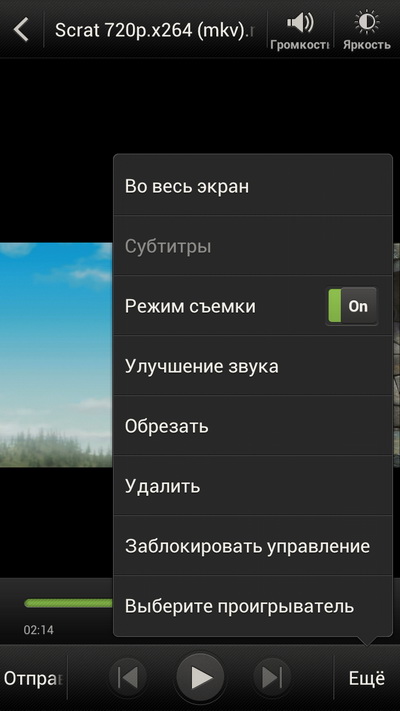Viewport: 400px width, 711px height.
Task: Open Выберите проигрыватель option
Action: (253, 606)
